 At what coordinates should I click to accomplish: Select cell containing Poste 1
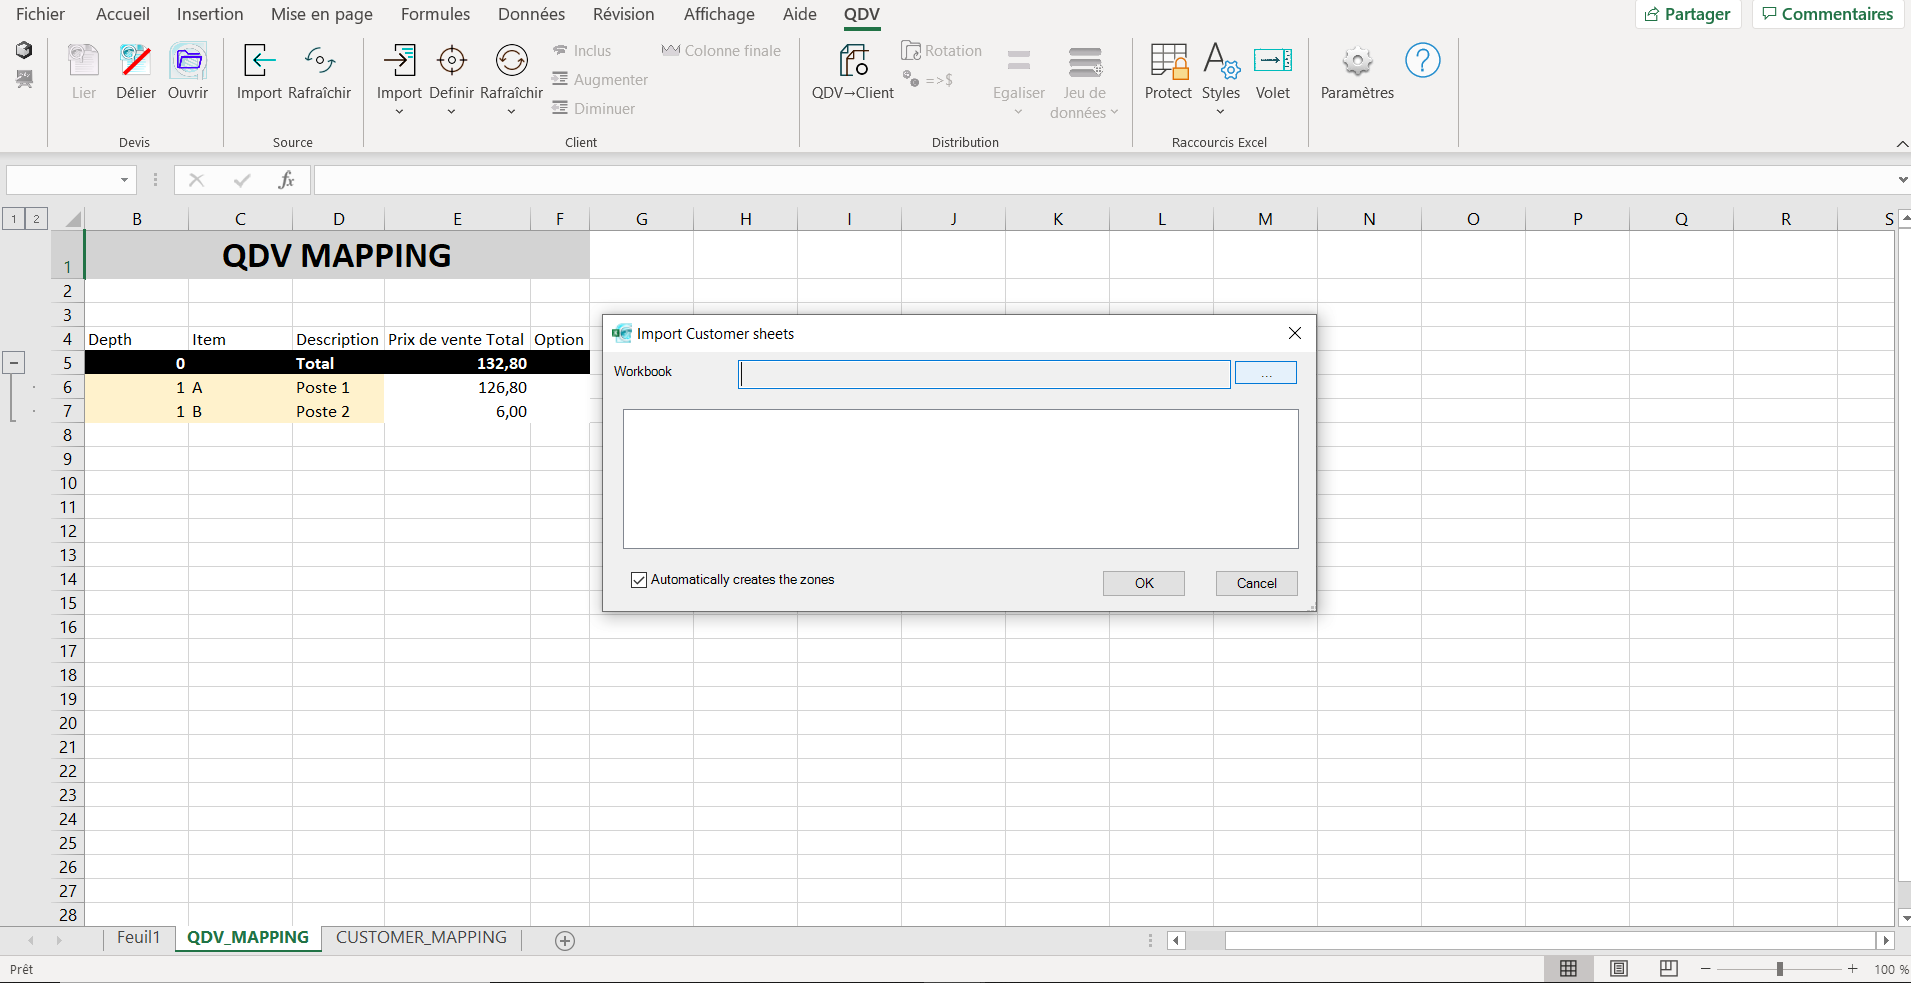click(x=338, y=387)
